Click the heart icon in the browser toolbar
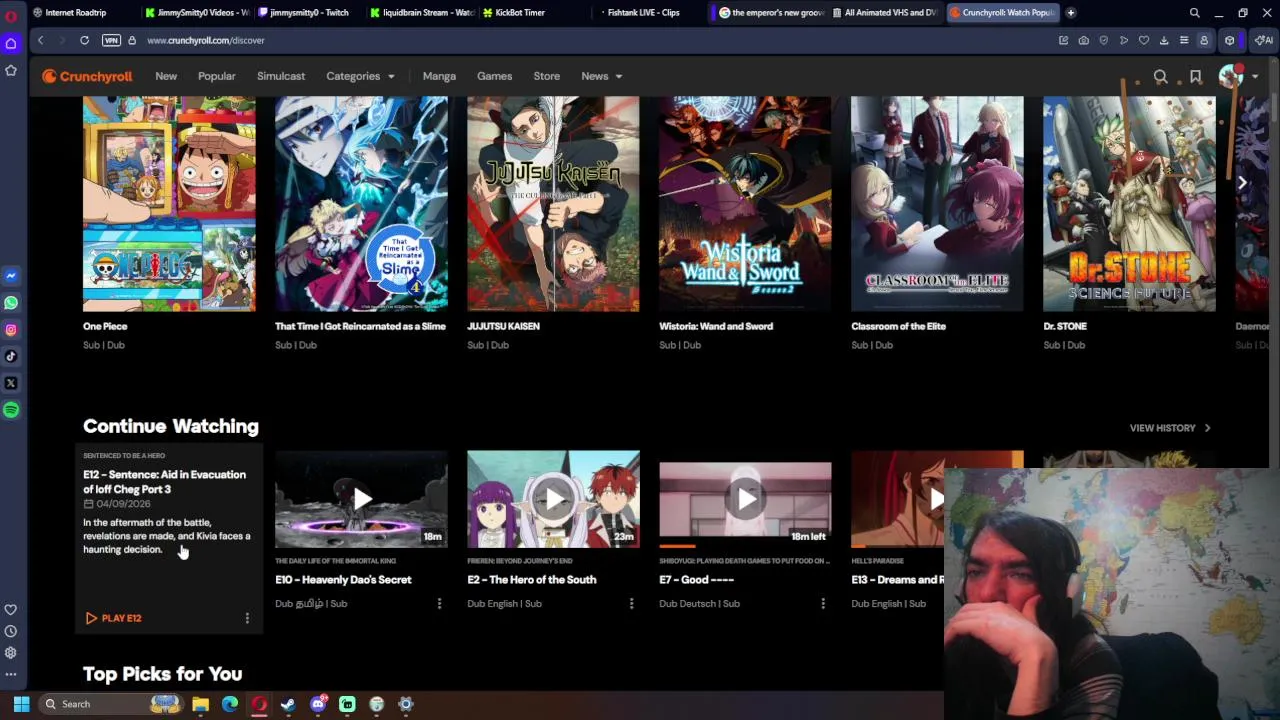This screenshot has height=720, width=1280. 1144,40
